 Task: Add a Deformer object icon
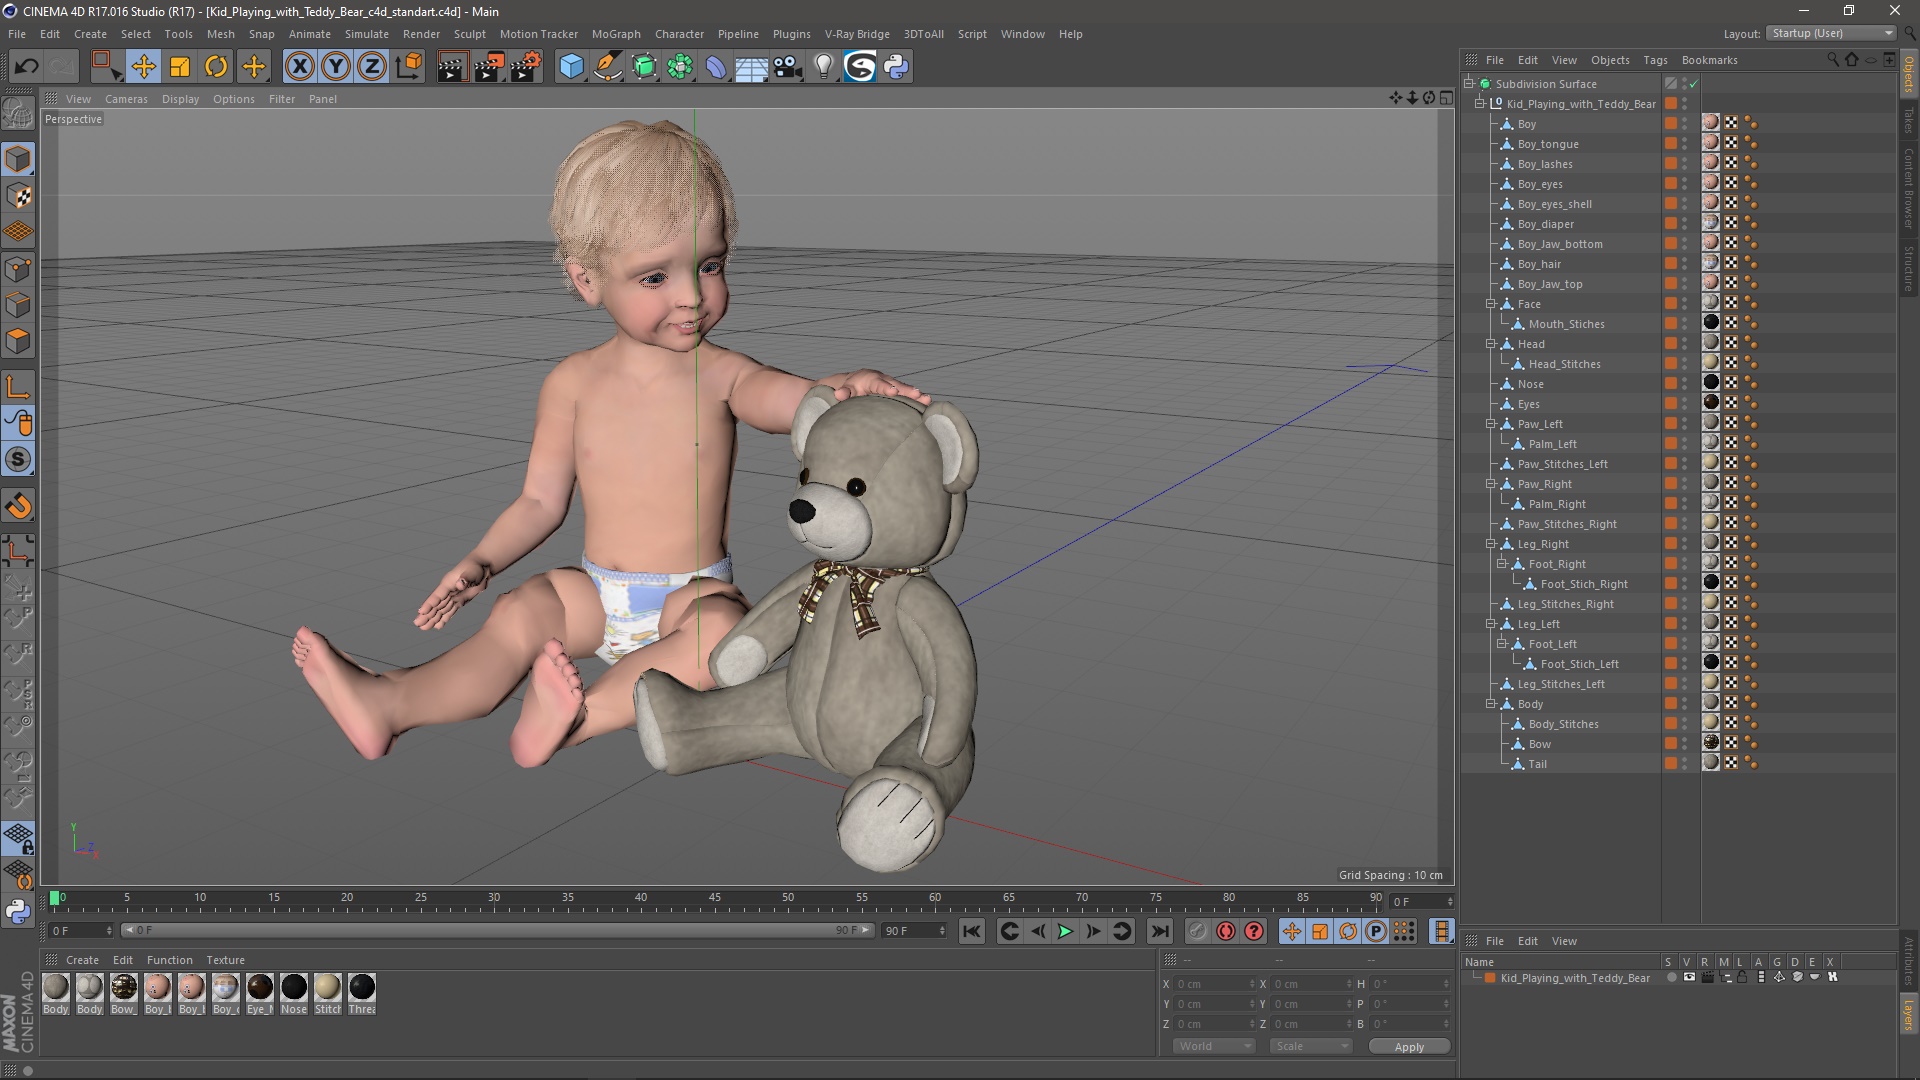click(x=716, y=67)
